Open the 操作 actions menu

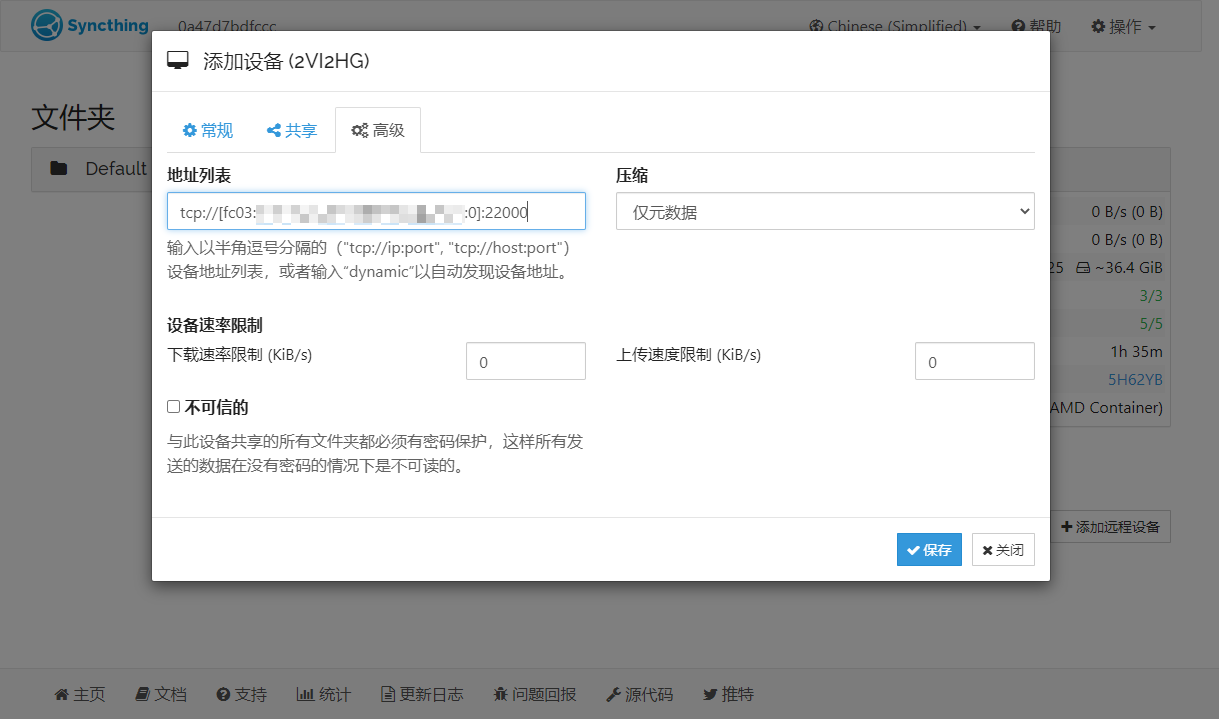coord(1123,26)
